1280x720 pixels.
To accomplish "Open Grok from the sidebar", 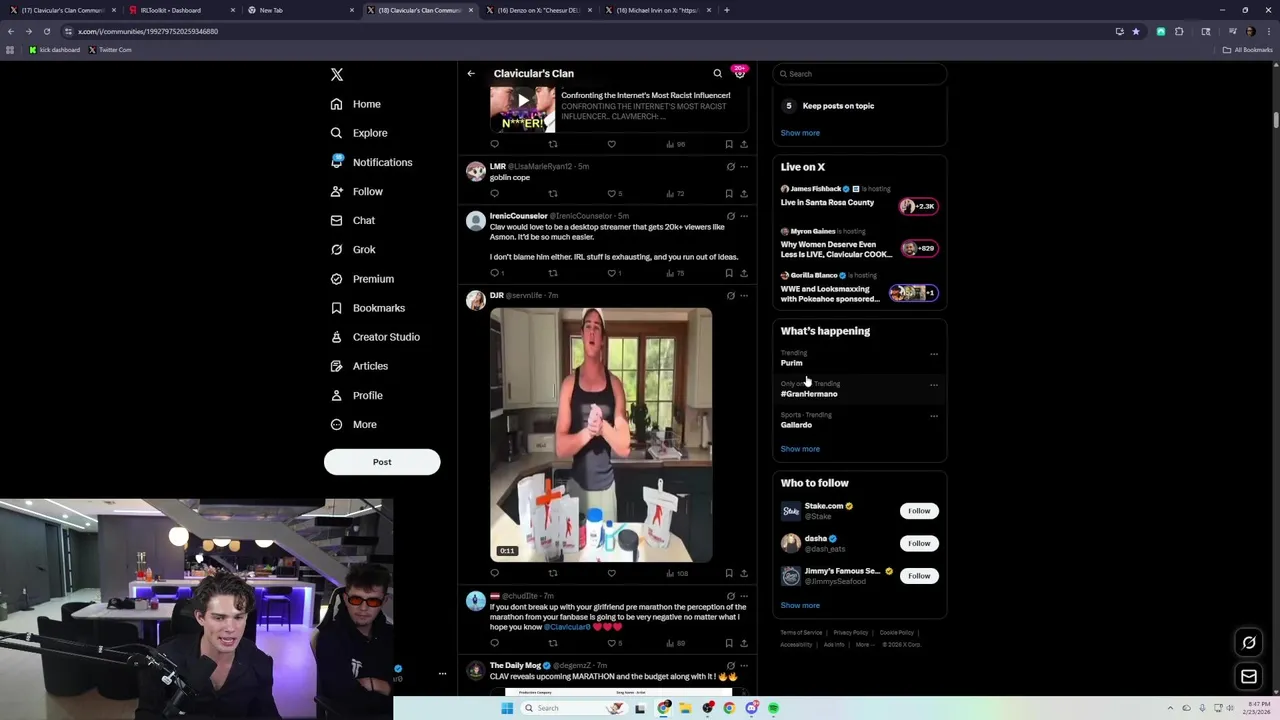I will coord(352,249).
